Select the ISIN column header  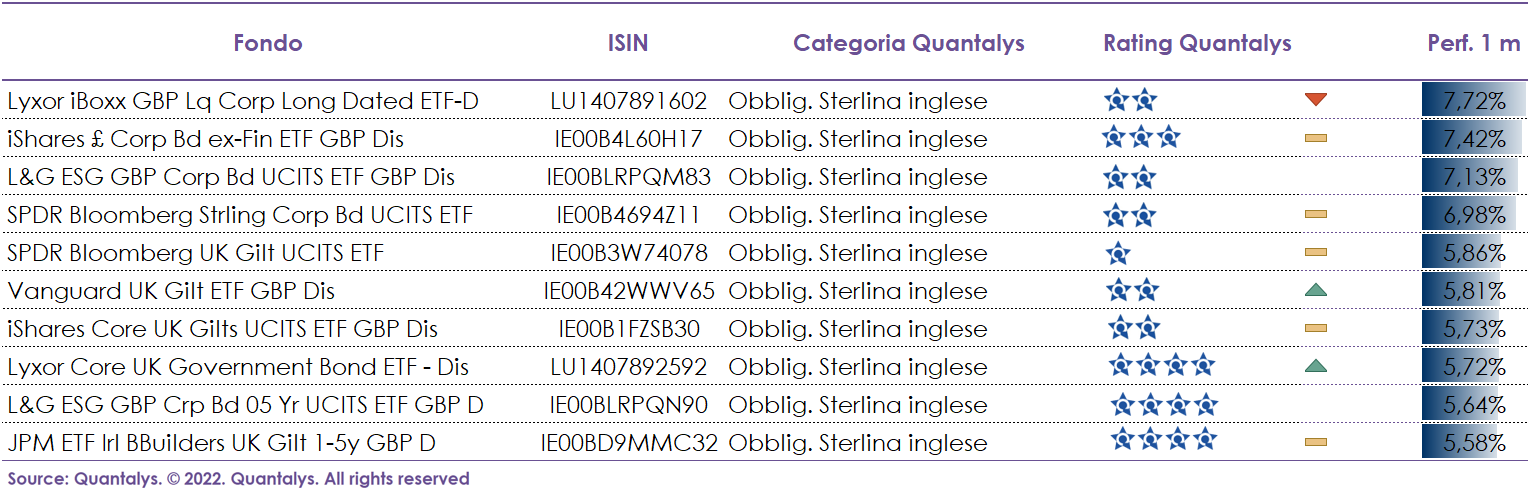(x=628, y=43)
